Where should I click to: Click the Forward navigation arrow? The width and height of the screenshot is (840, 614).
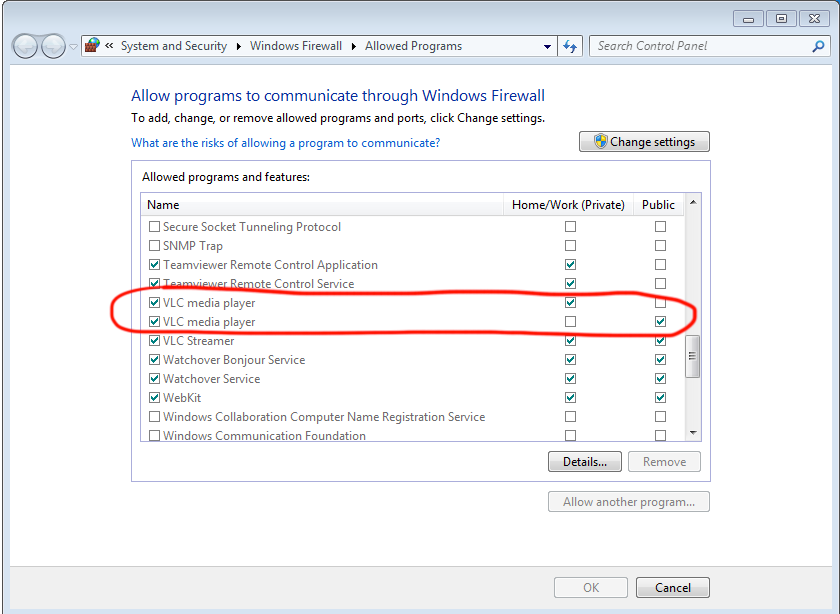[x=54, y=47]
